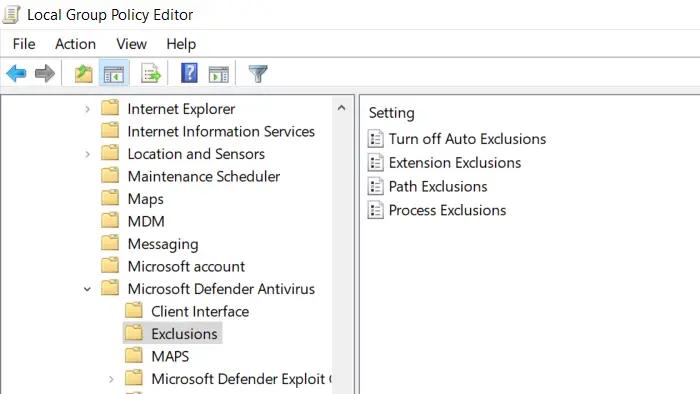Click the gray Forward arrow toolbar icon
The image size is (700, 394).
pos(45,73)
